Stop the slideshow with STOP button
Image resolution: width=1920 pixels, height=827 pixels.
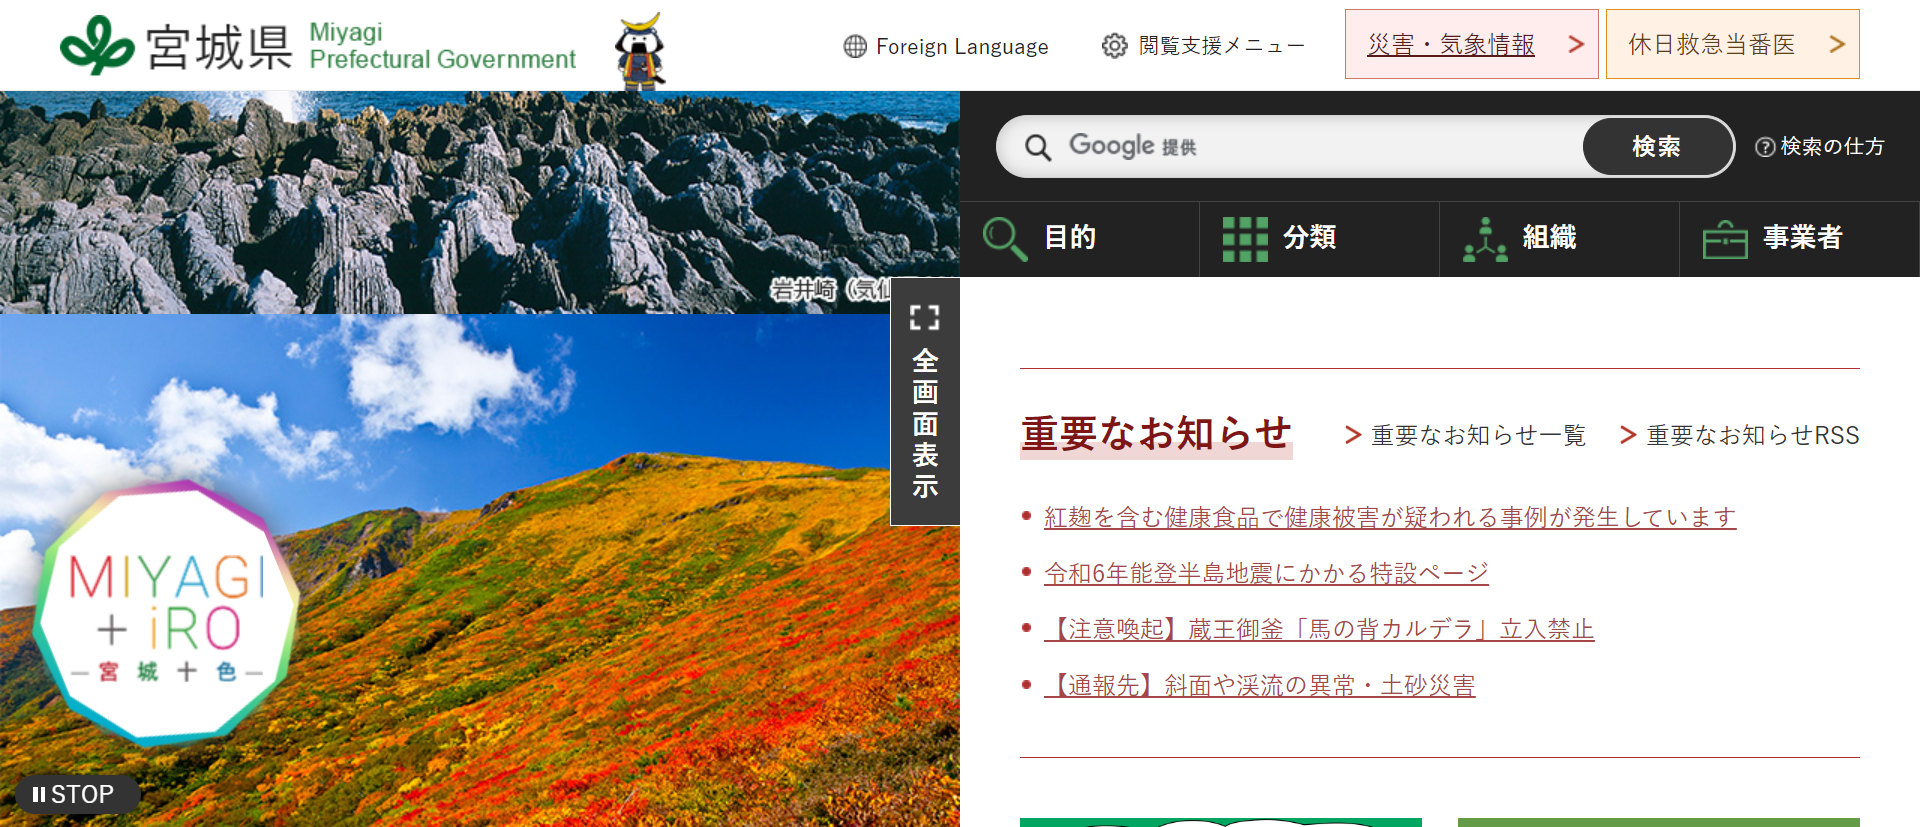pos(77,794)
